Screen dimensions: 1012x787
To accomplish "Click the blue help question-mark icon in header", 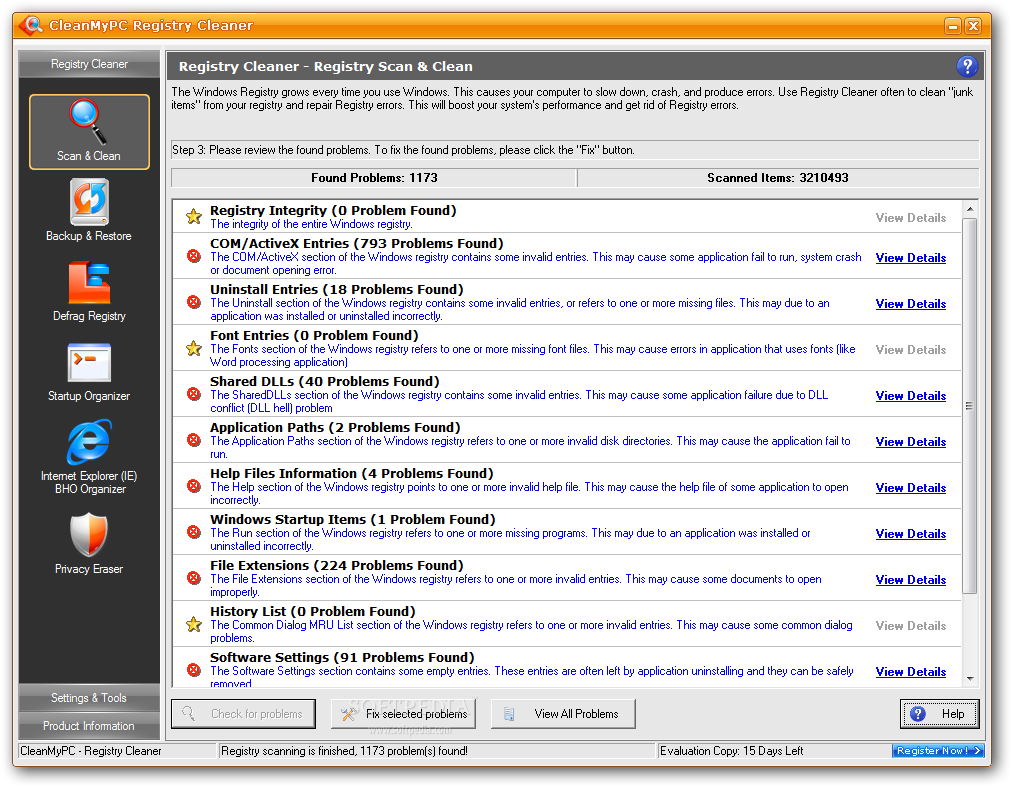I will point(966,66).
